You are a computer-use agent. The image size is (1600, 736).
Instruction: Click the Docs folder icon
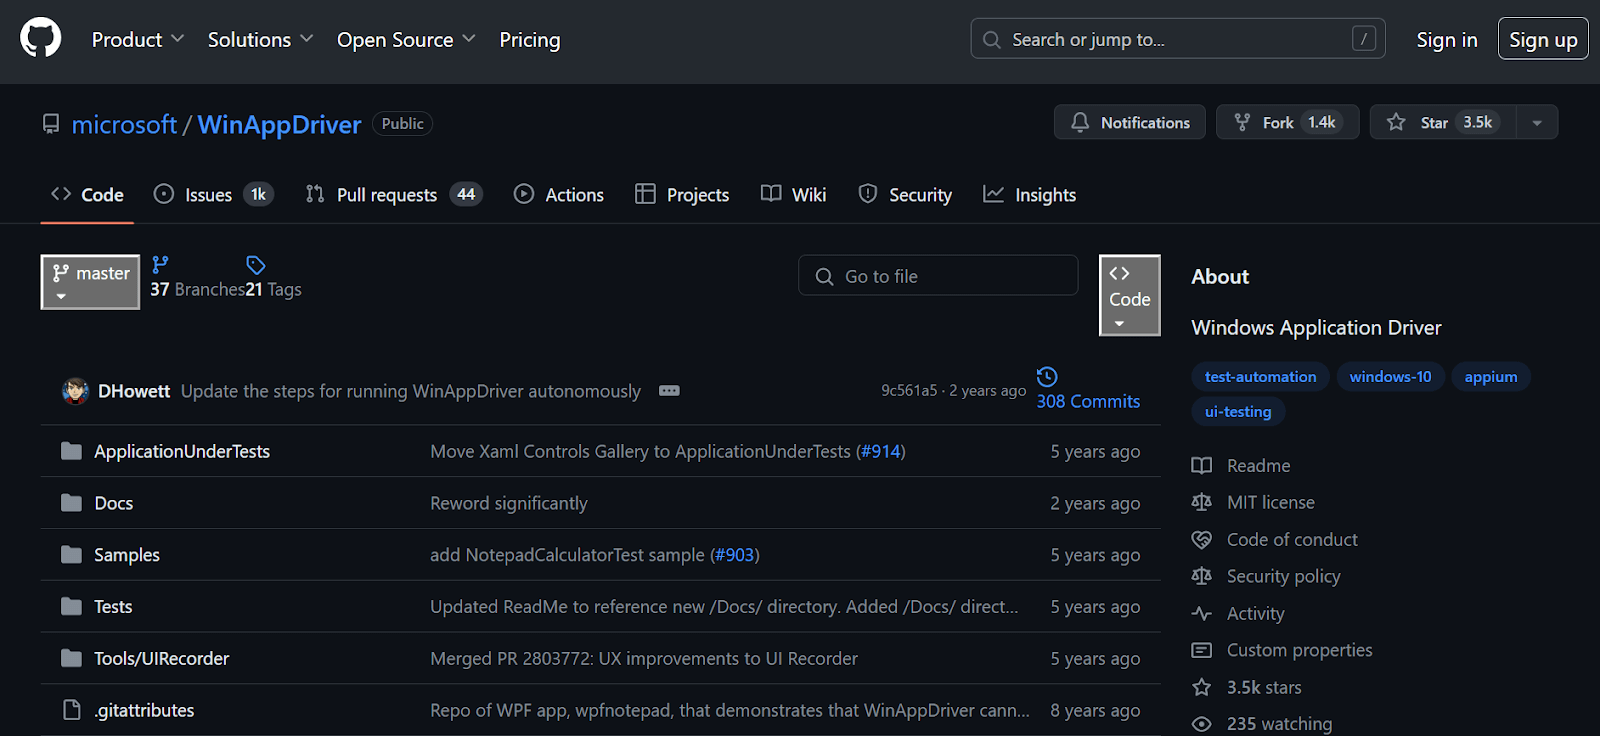71,503
